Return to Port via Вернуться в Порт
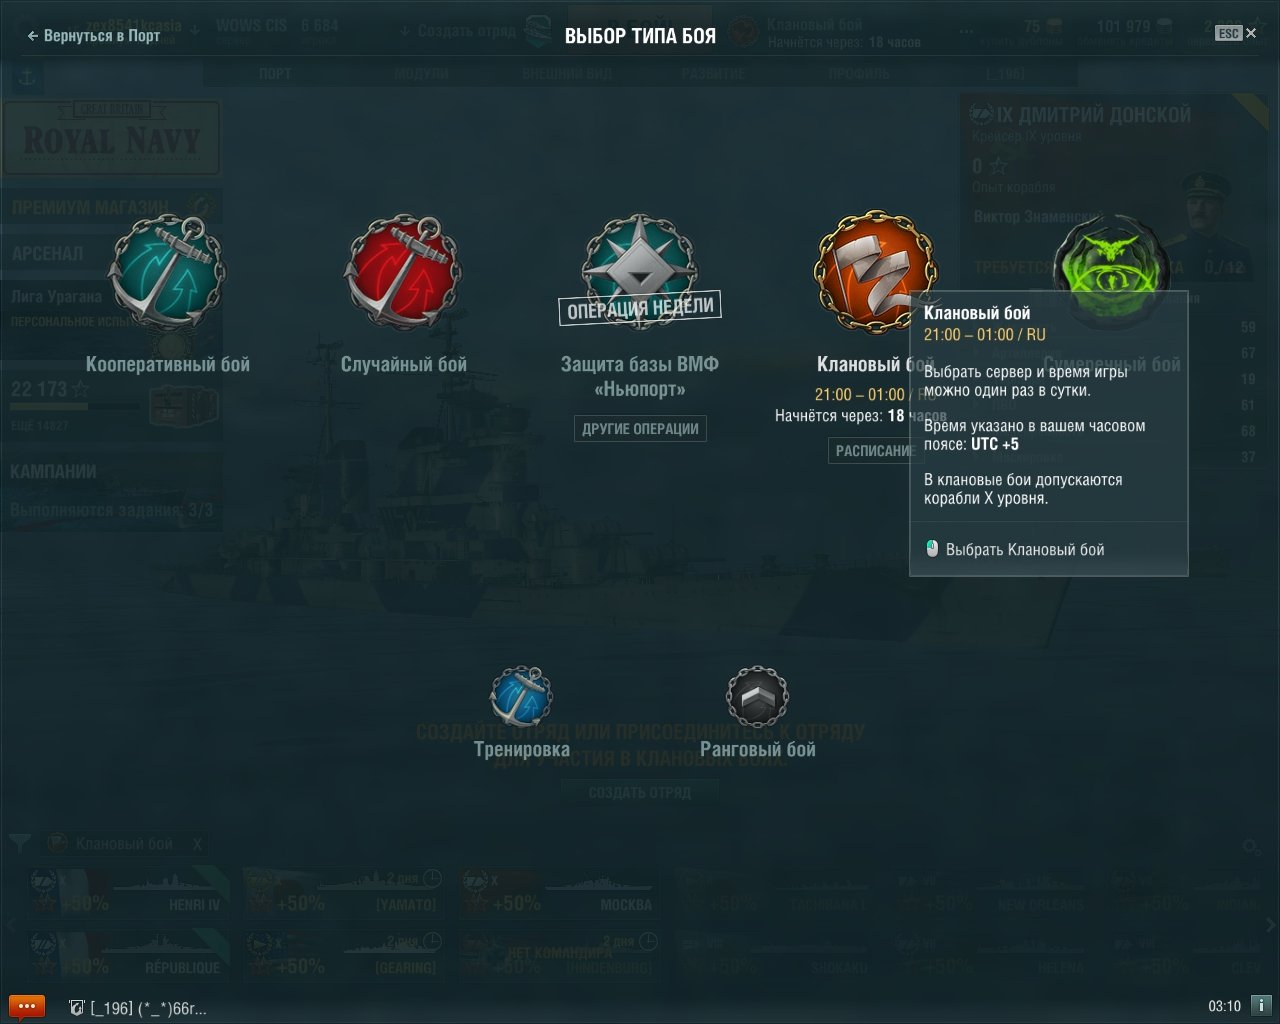 coord(93,35)
